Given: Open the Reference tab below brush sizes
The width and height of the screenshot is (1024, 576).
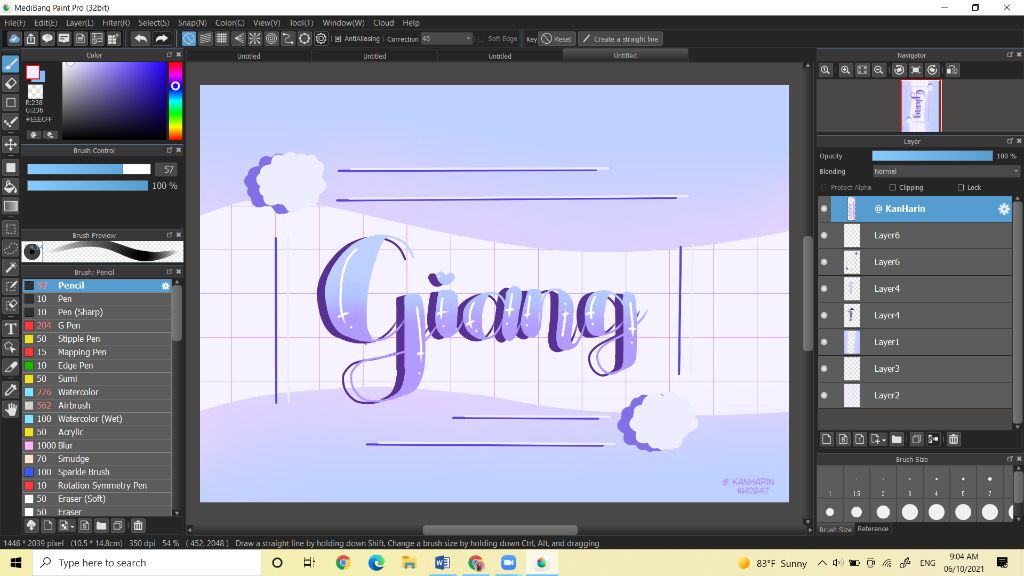Looking at the screenshot, I should tap(872, 529).
